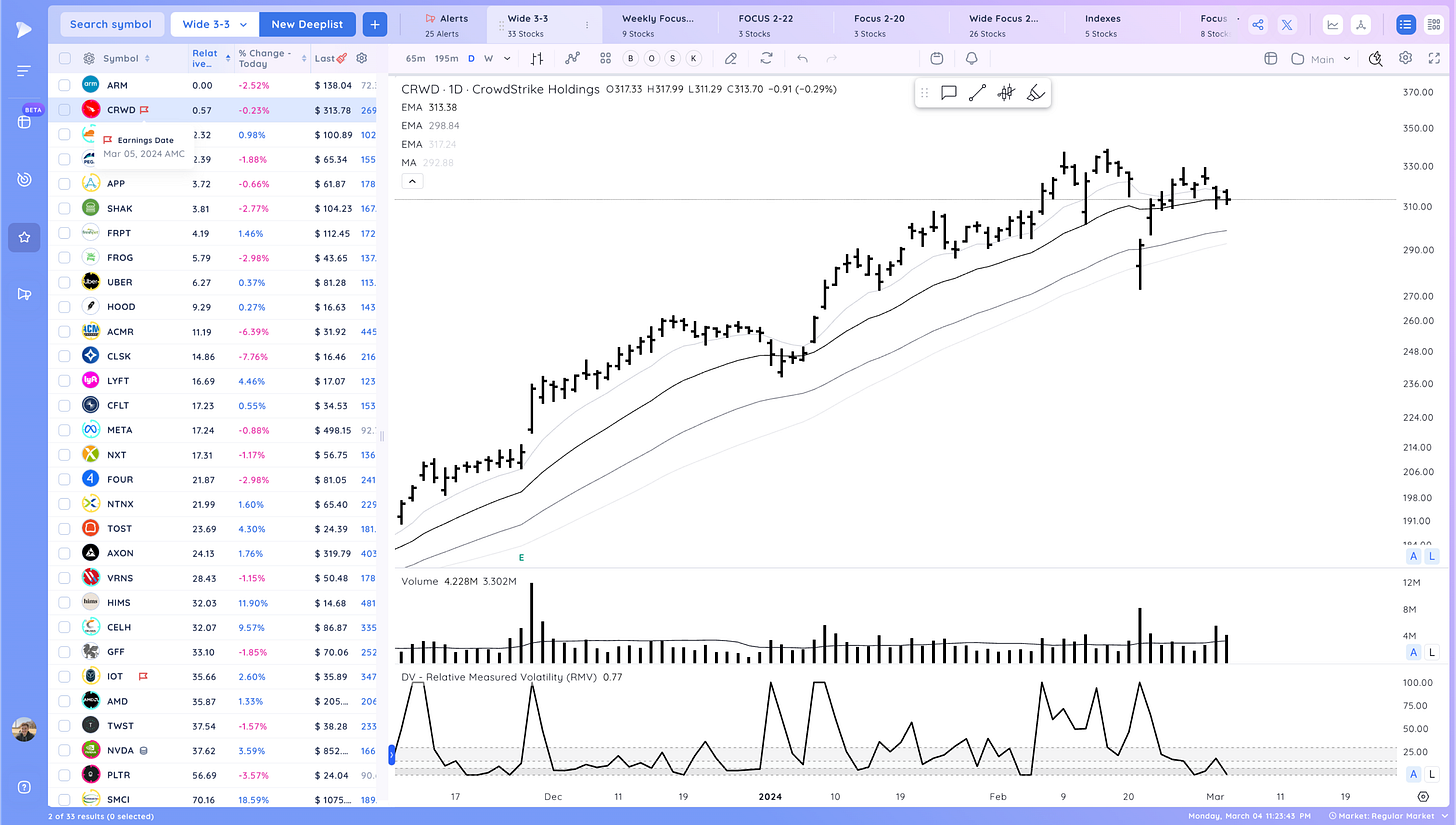
Task: Collapse the indicator legend chevron
Action: click(x=412, y=181)
